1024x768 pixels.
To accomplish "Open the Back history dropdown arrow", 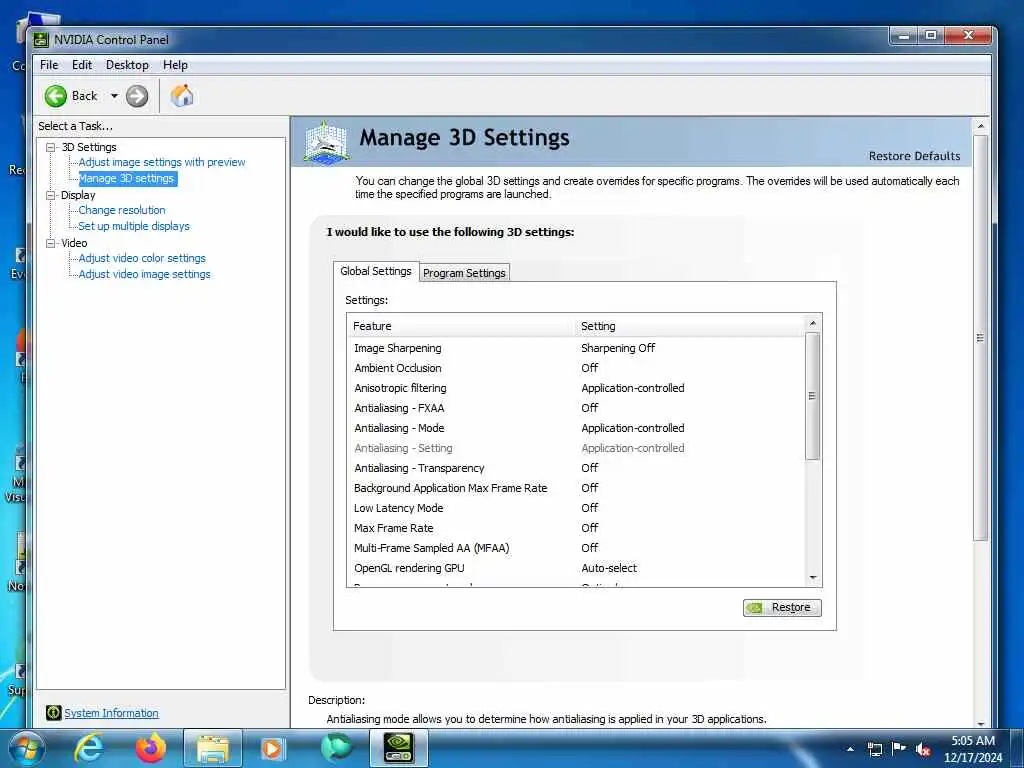I will [114, 96].
